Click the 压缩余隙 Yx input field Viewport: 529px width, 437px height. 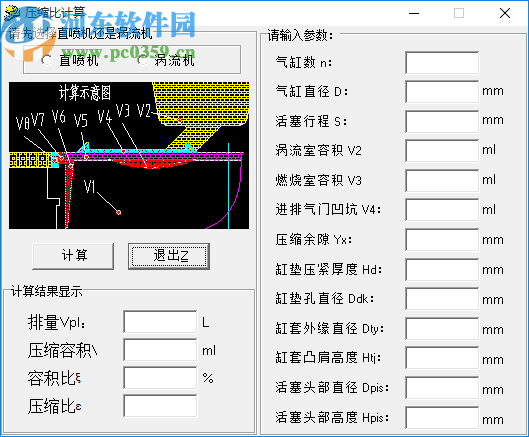tap(442, 240)
